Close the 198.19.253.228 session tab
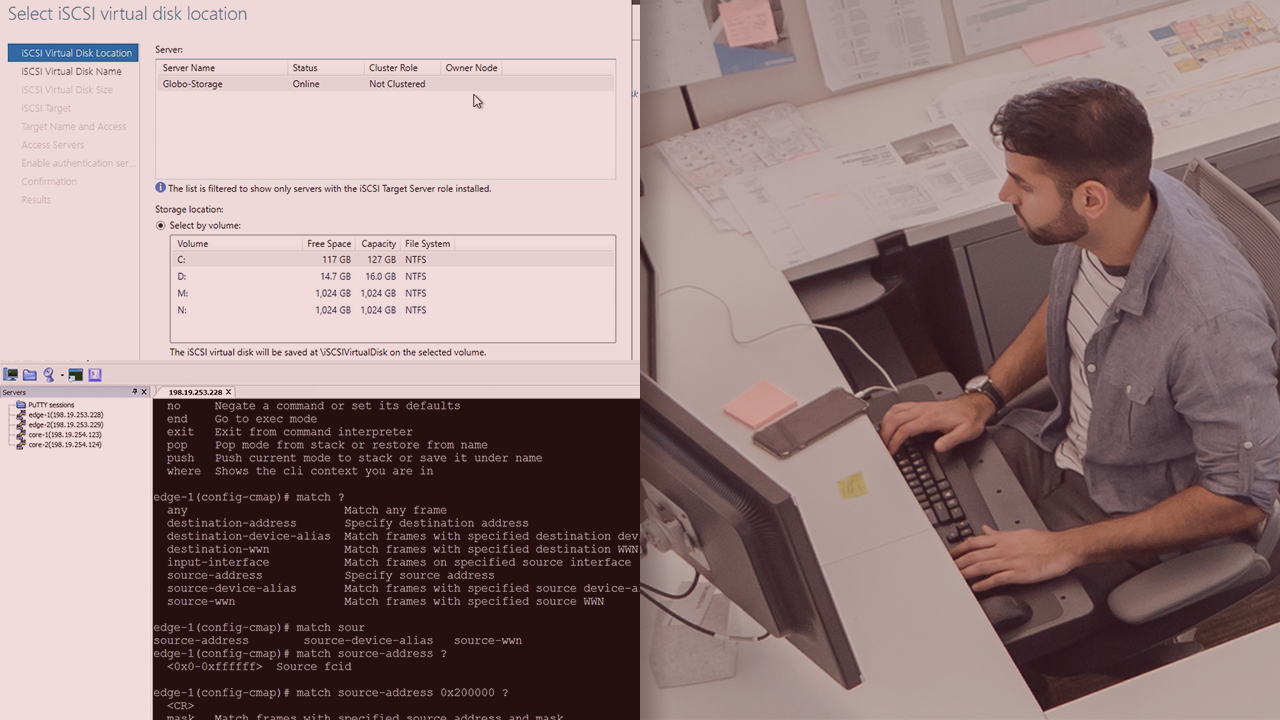Viewport: 1280px width, 720px height. tap(228, 392)
